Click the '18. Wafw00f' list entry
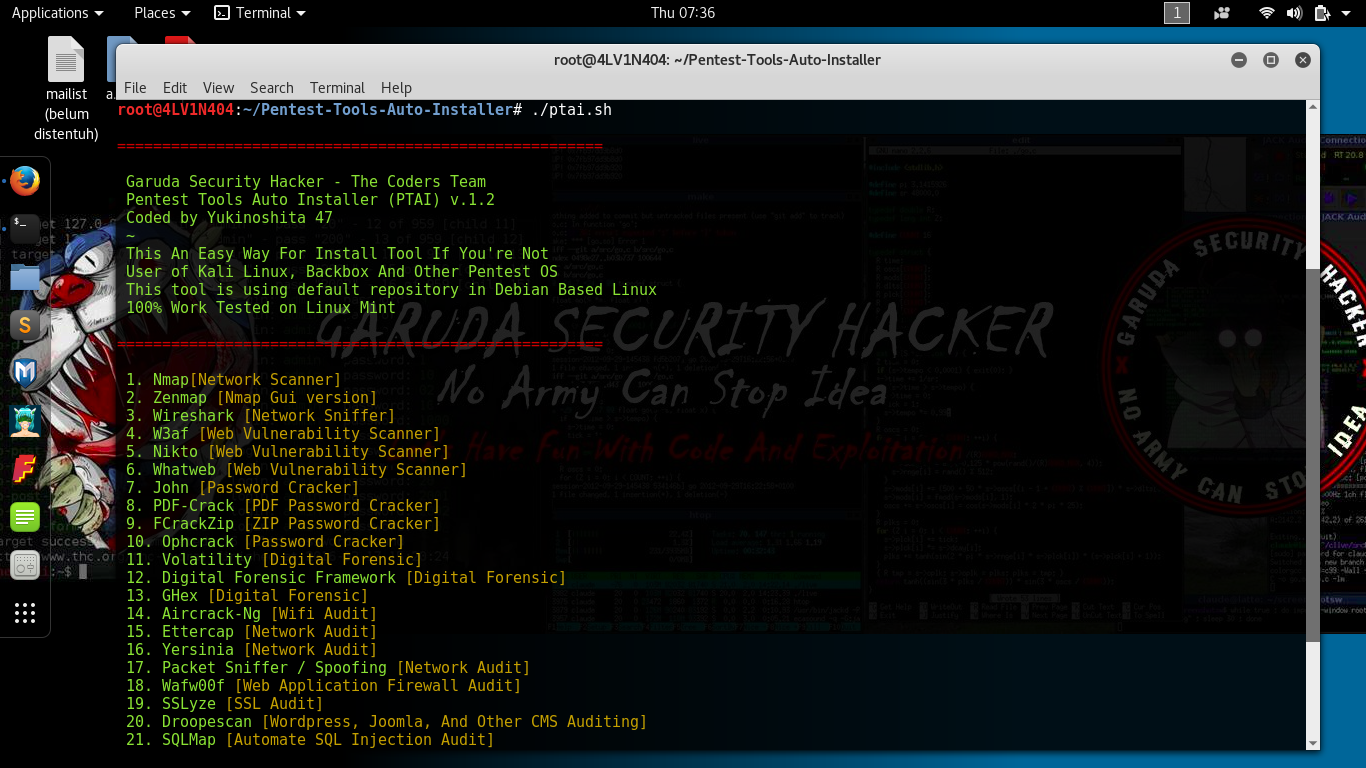The height and width of the screenshot is (768, 1366). (323, 686)
